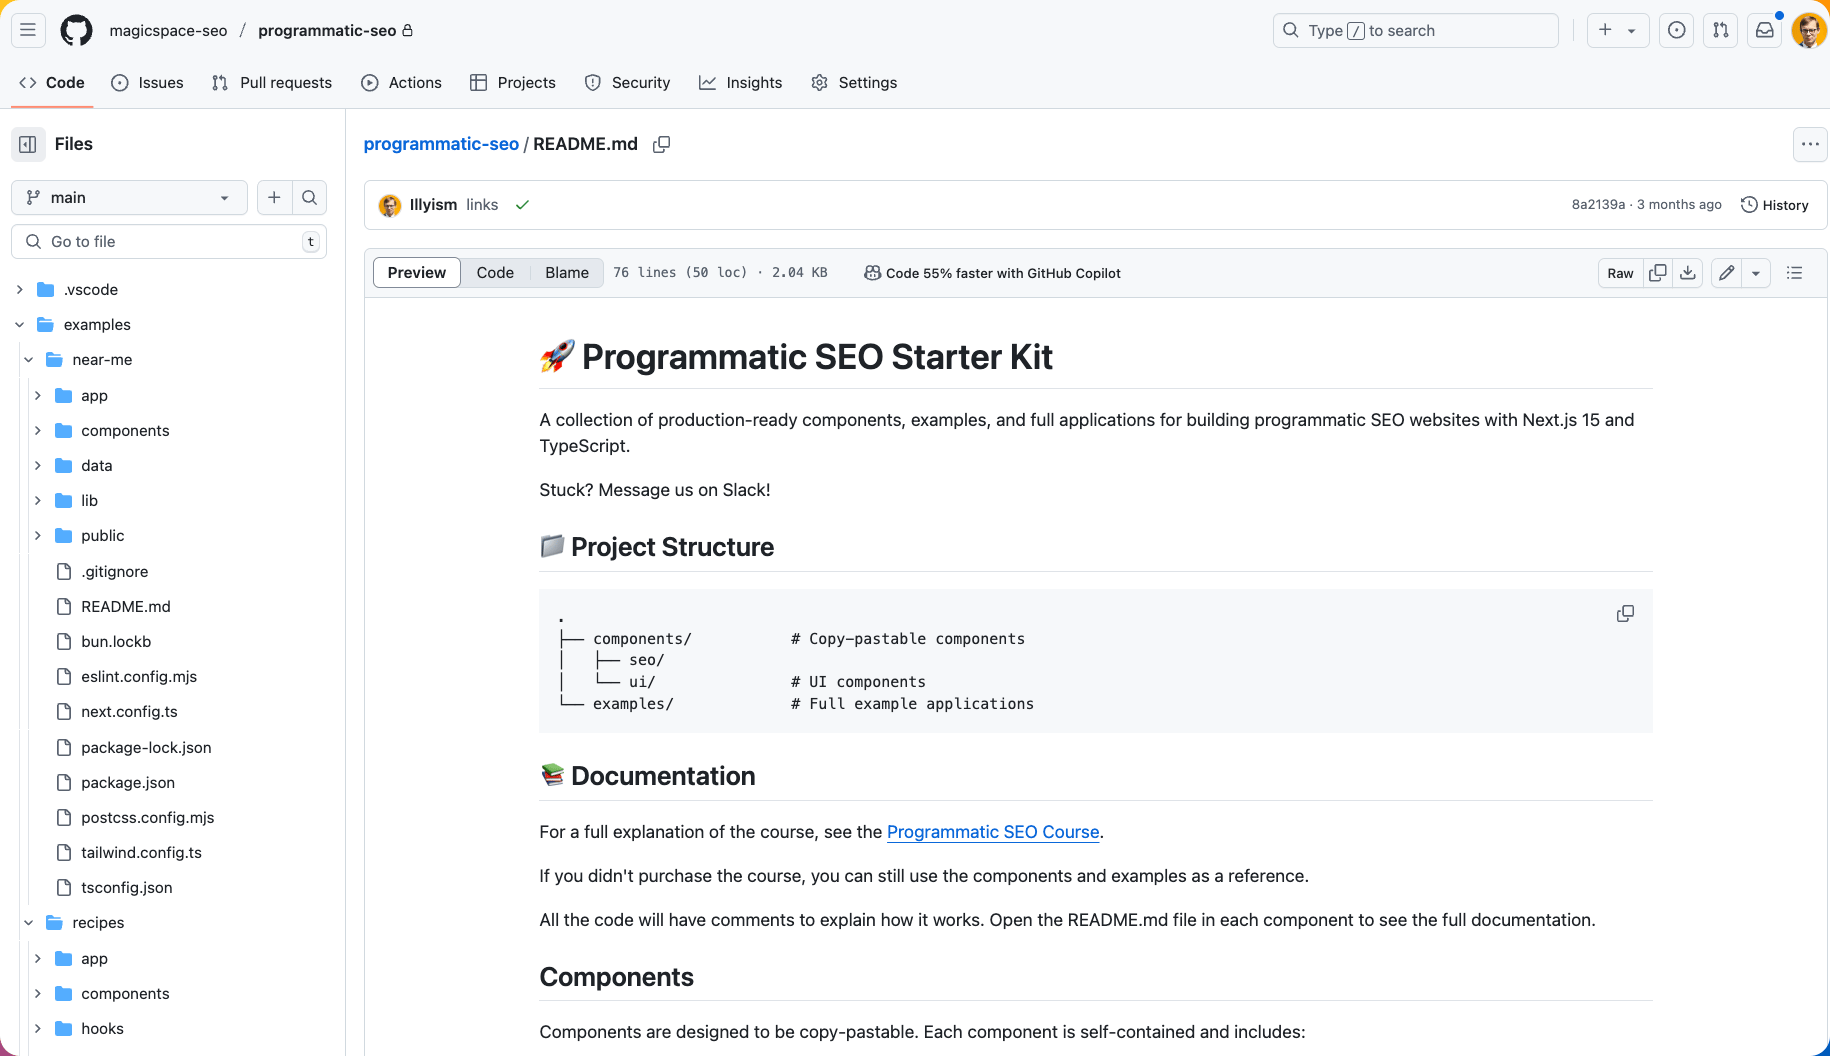This screenshot has width=1830, height=1056.
Task: Collapse the examples folder
Action: tap(20, 325)
